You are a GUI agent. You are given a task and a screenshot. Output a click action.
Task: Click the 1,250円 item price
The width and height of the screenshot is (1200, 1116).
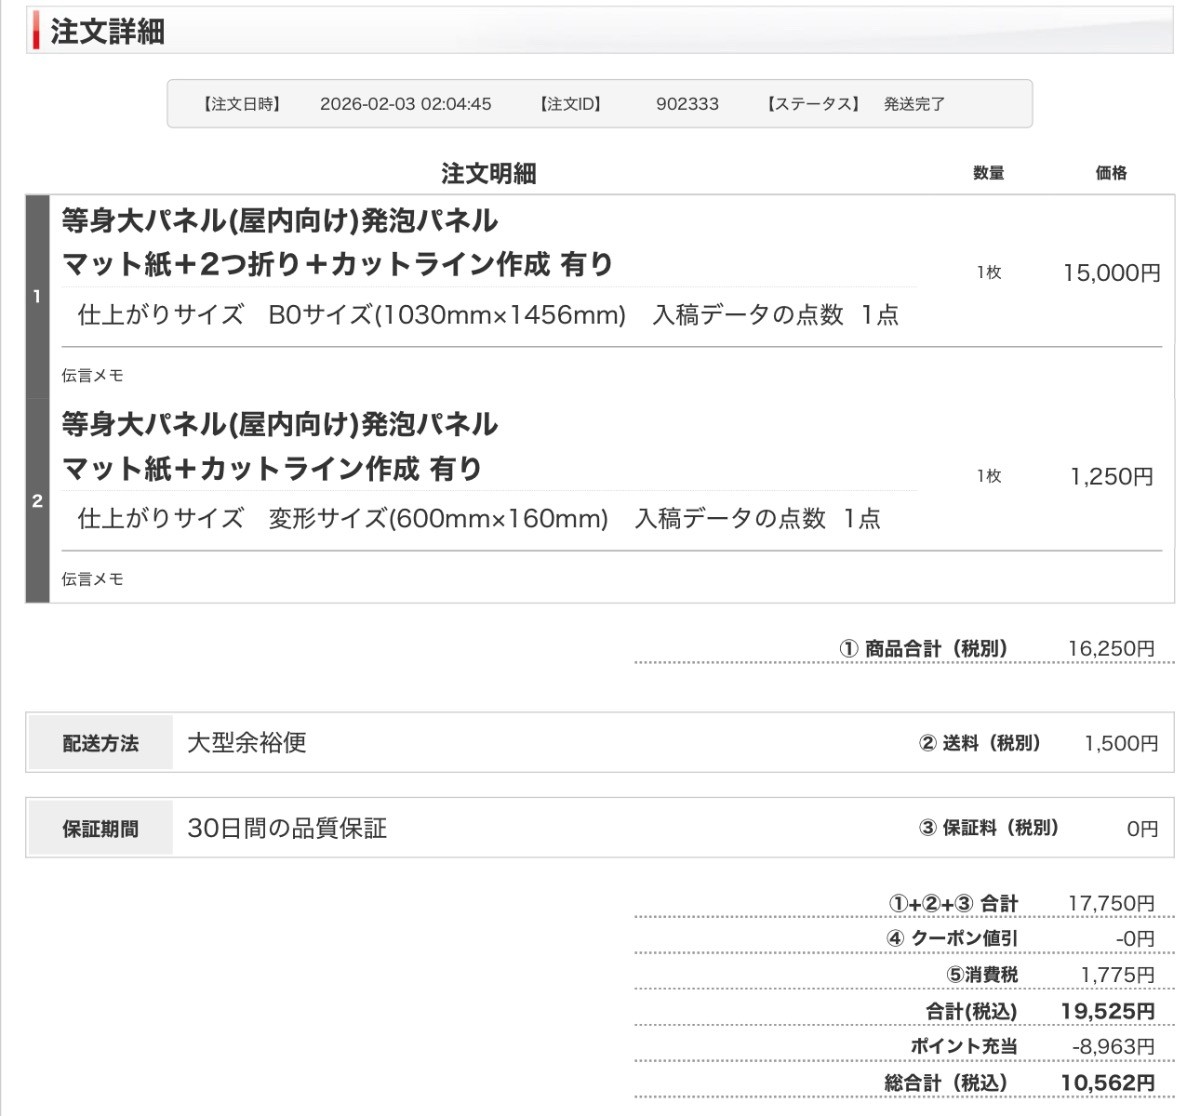(1111, 477)
